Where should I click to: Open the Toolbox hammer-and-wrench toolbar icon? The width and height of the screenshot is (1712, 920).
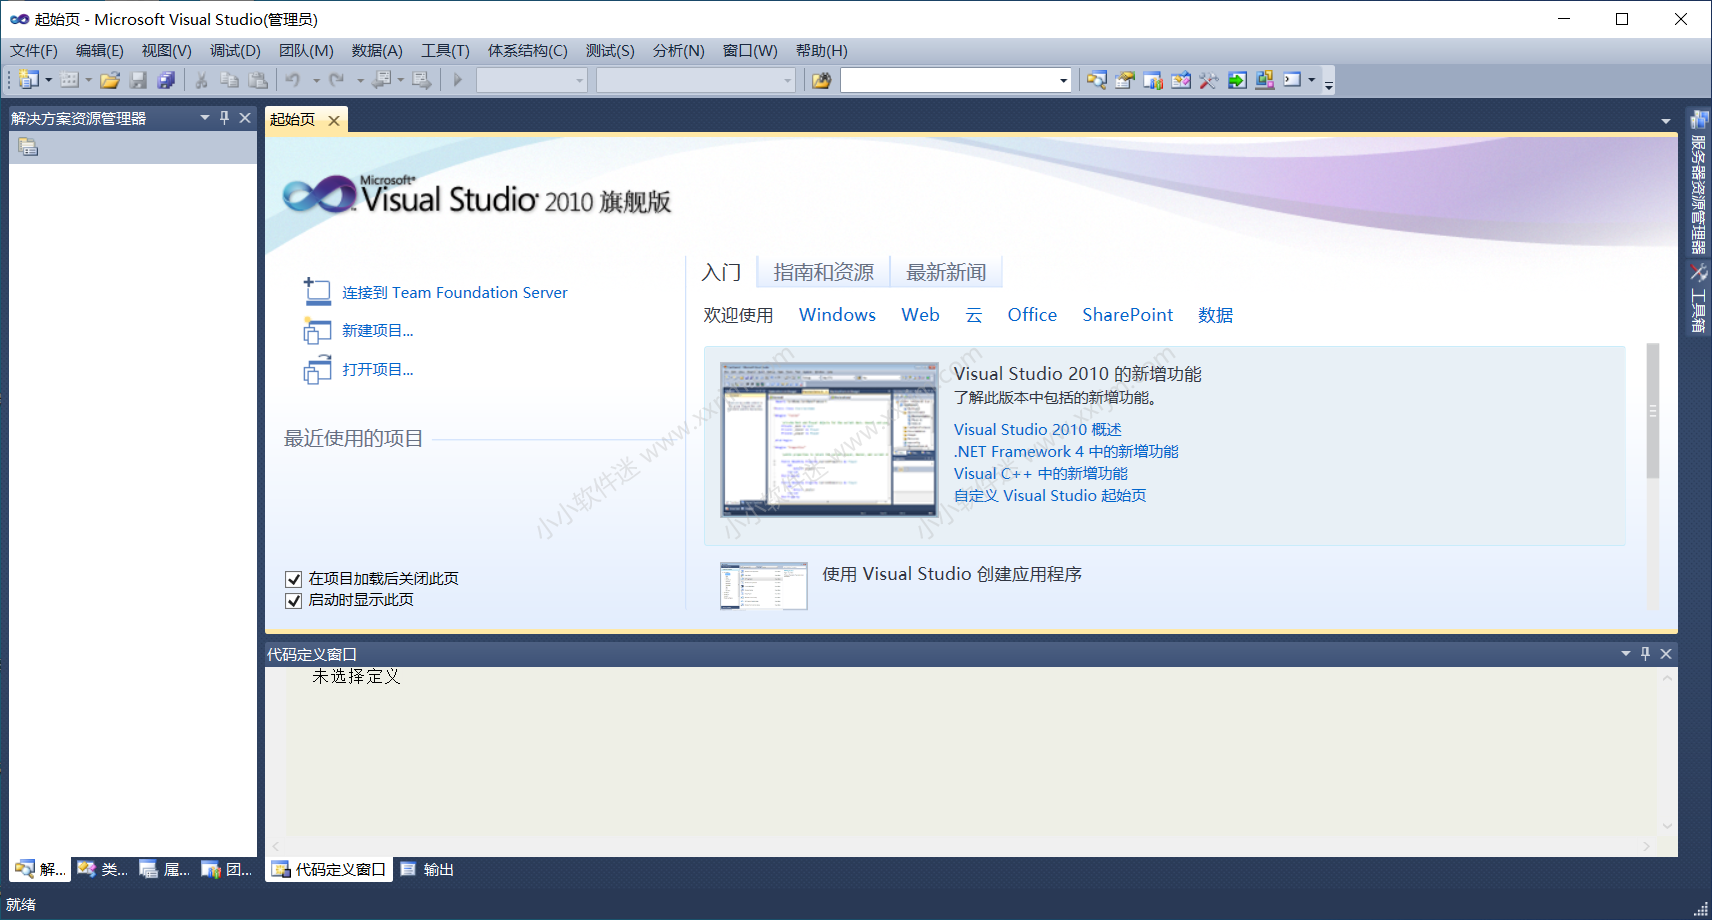1209,80
